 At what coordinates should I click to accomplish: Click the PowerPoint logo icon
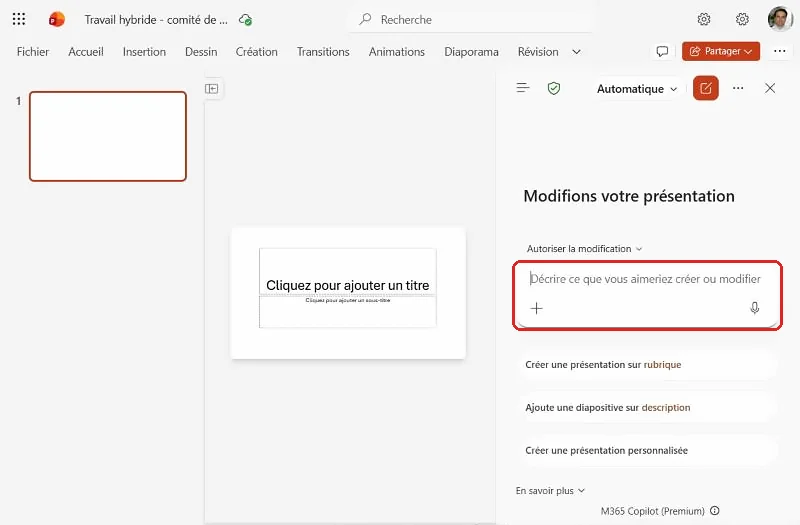pyautogui.click(x=57, y=19)
